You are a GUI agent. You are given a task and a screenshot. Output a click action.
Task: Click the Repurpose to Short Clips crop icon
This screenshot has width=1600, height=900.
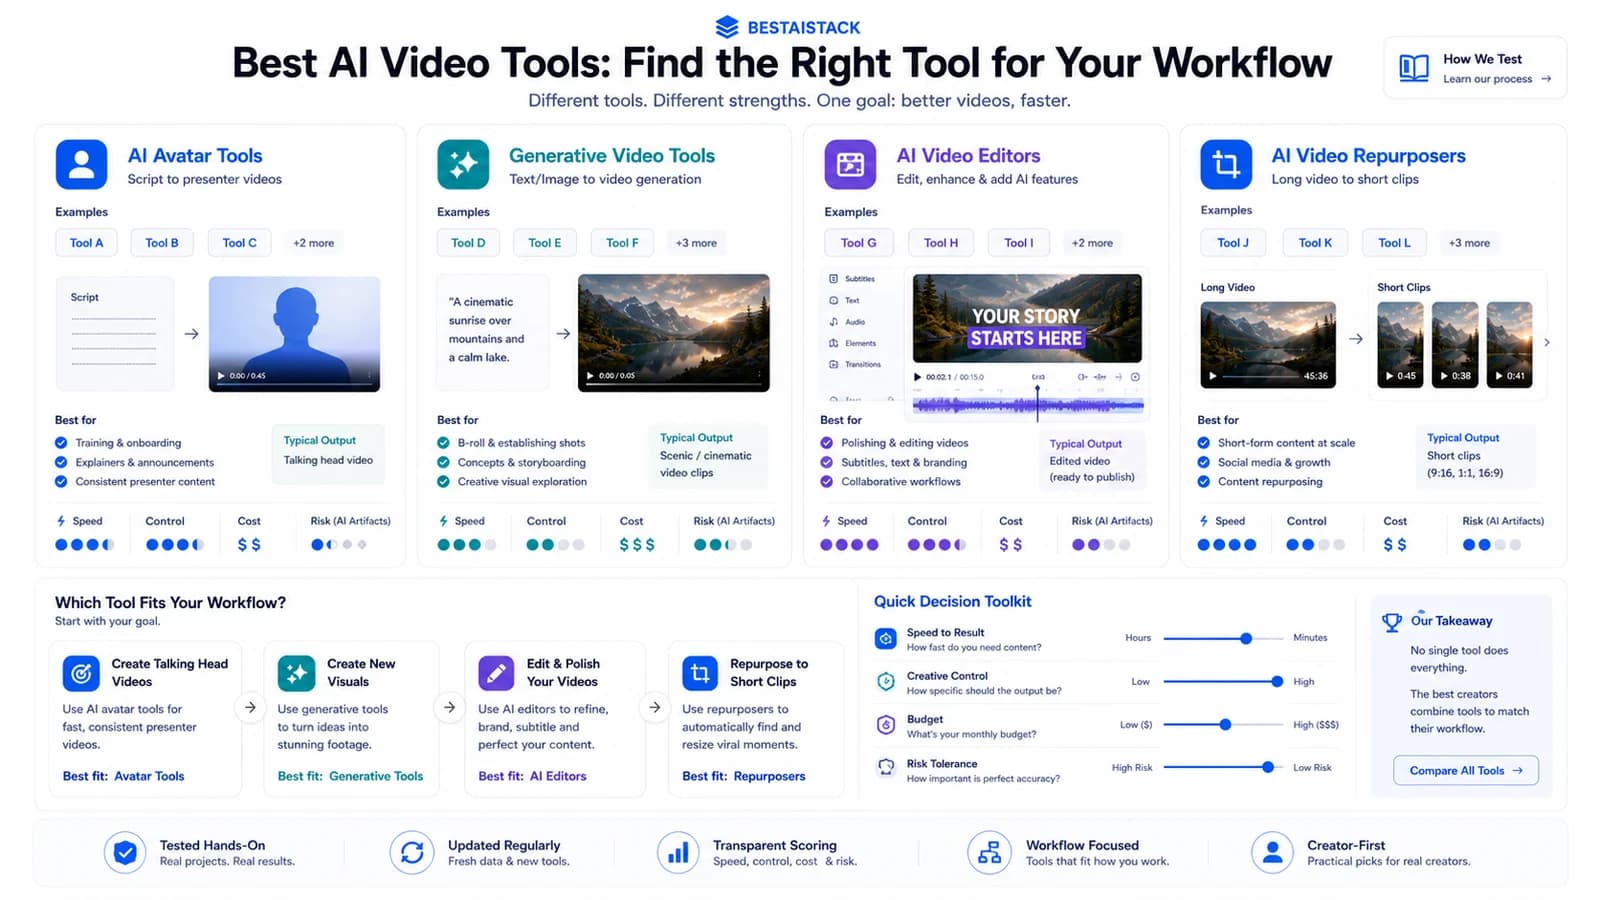700,674
